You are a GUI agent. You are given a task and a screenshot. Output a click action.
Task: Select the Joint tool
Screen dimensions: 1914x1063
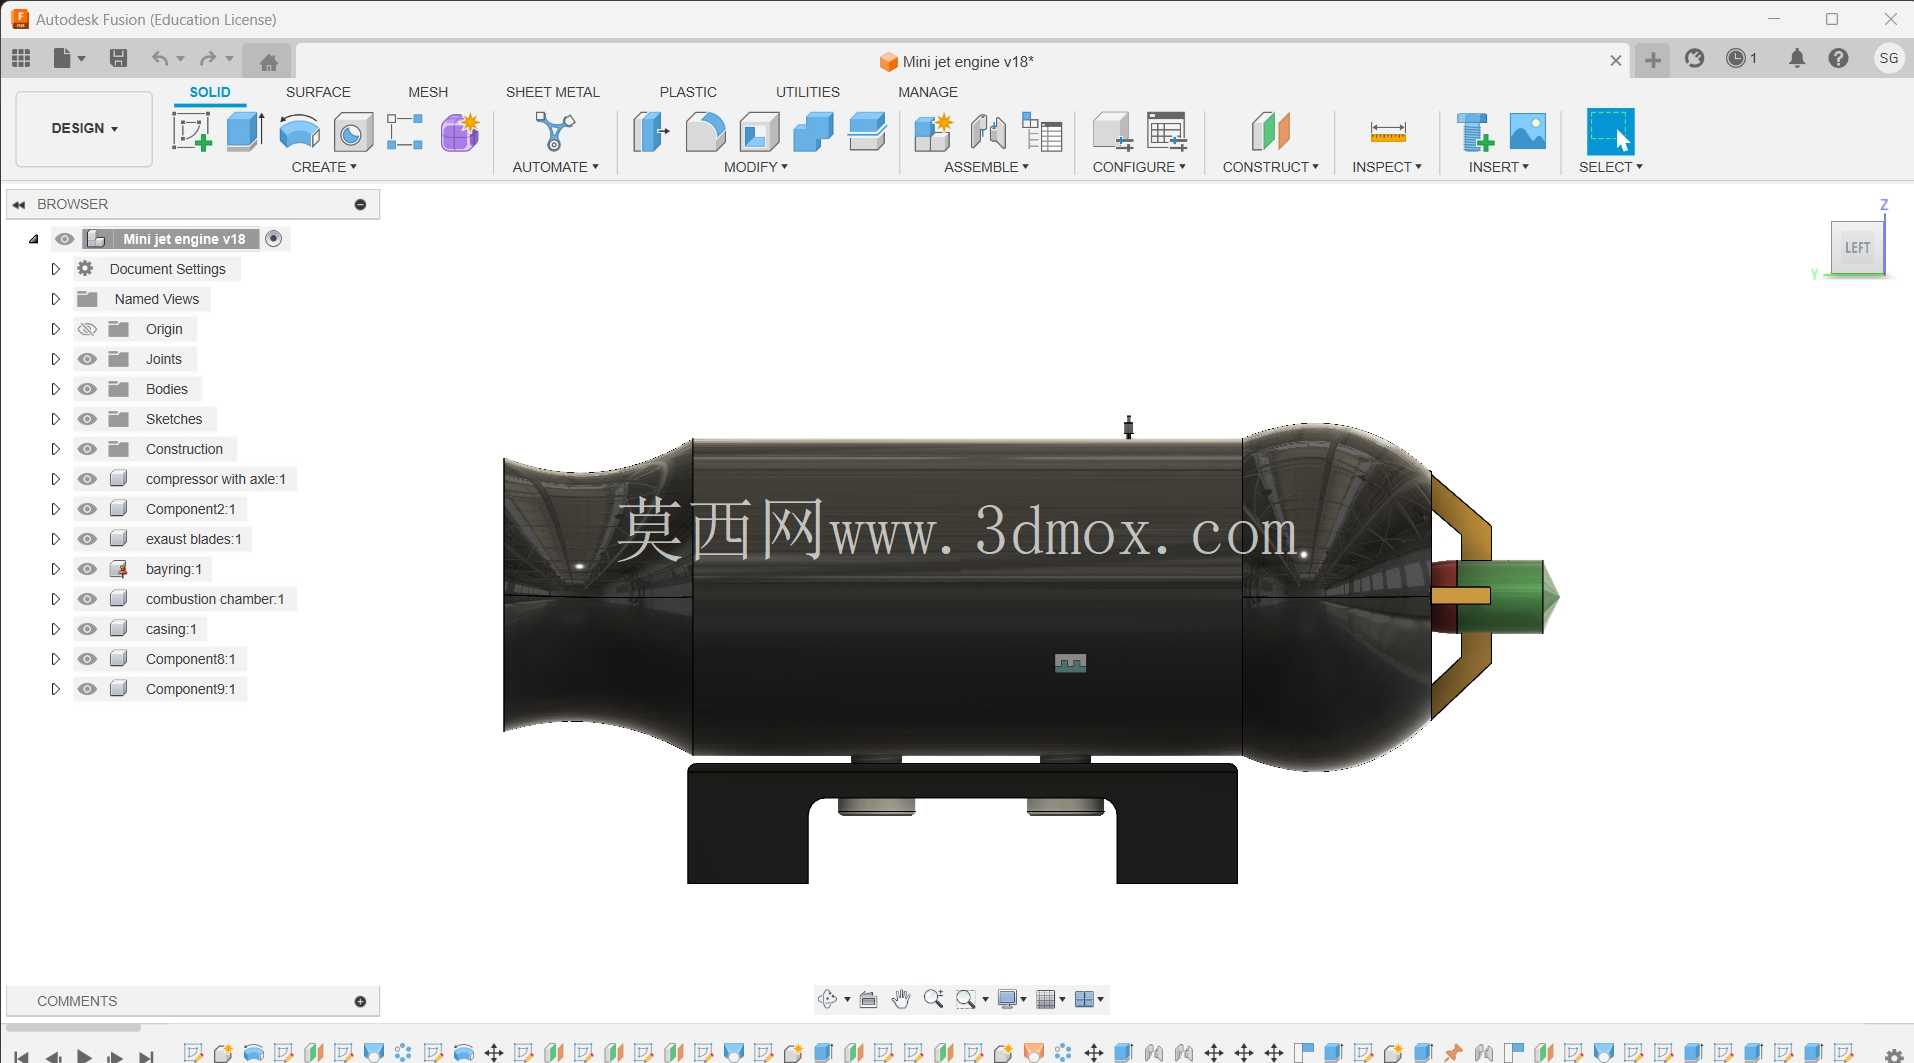pos(988,132)
